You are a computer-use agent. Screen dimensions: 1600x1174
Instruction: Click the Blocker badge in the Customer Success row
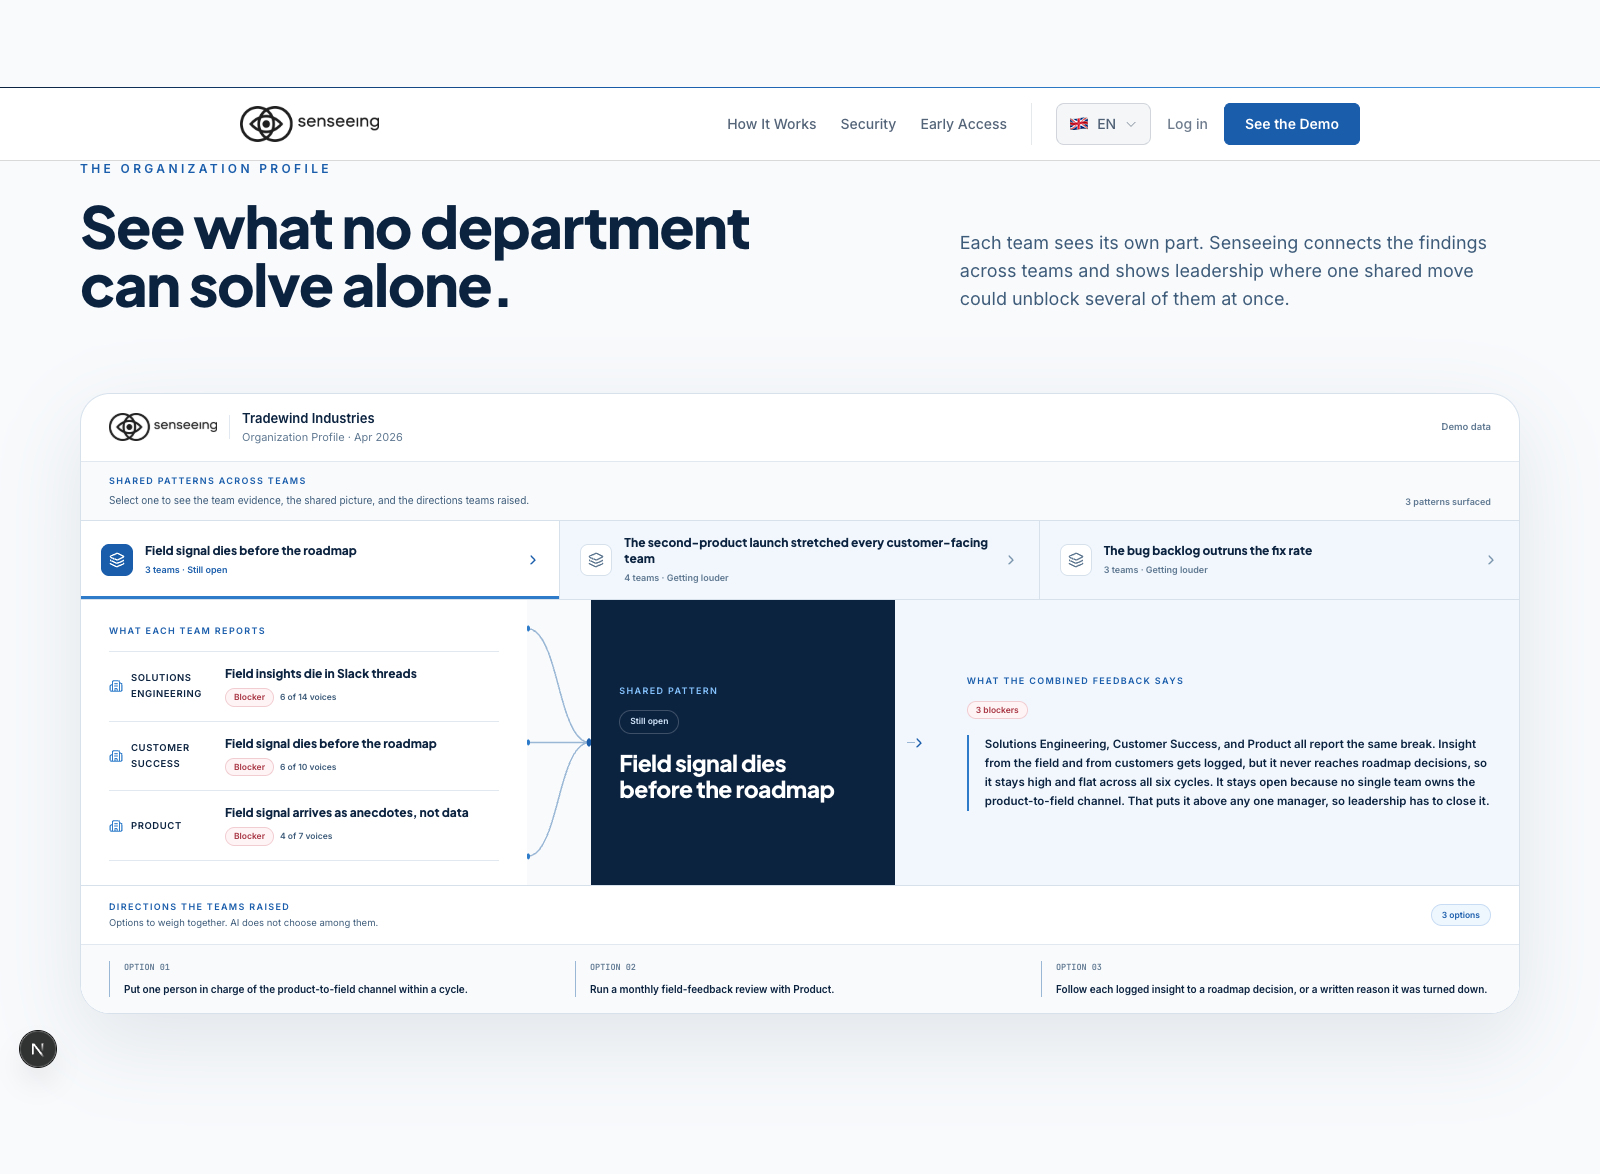pos(249,767)
